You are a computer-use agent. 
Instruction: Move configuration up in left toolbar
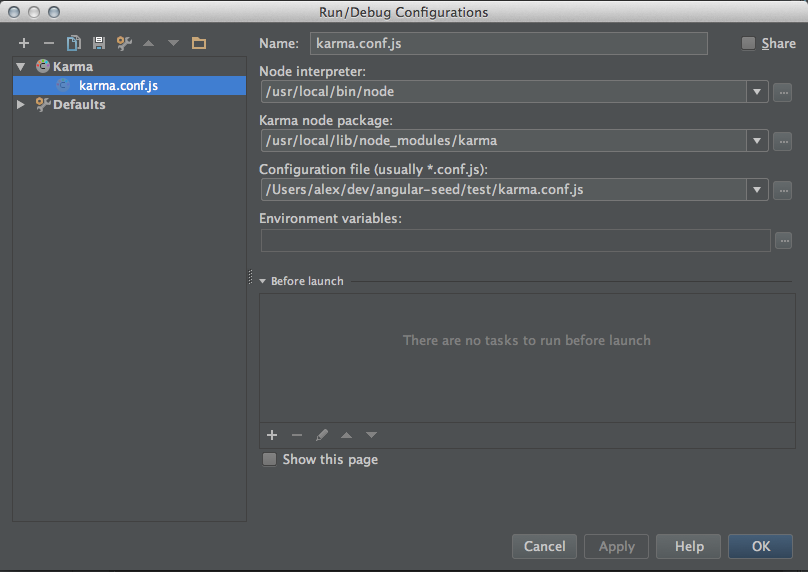pos(148,43)
